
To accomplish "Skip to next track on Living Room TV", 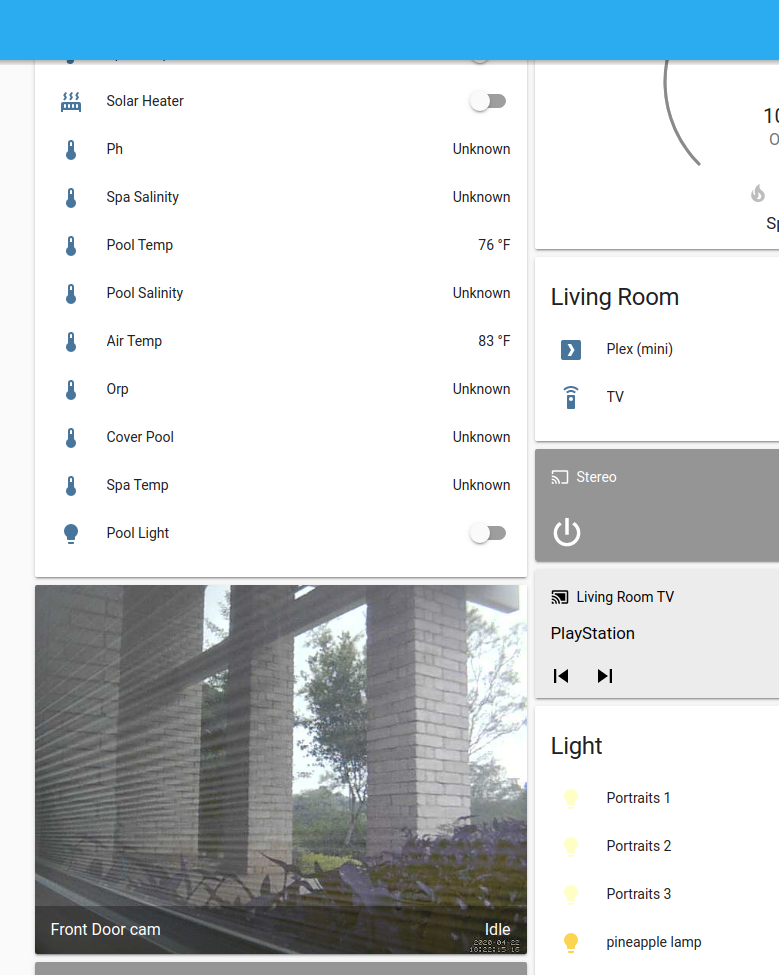I will click(x=604, y=676).
